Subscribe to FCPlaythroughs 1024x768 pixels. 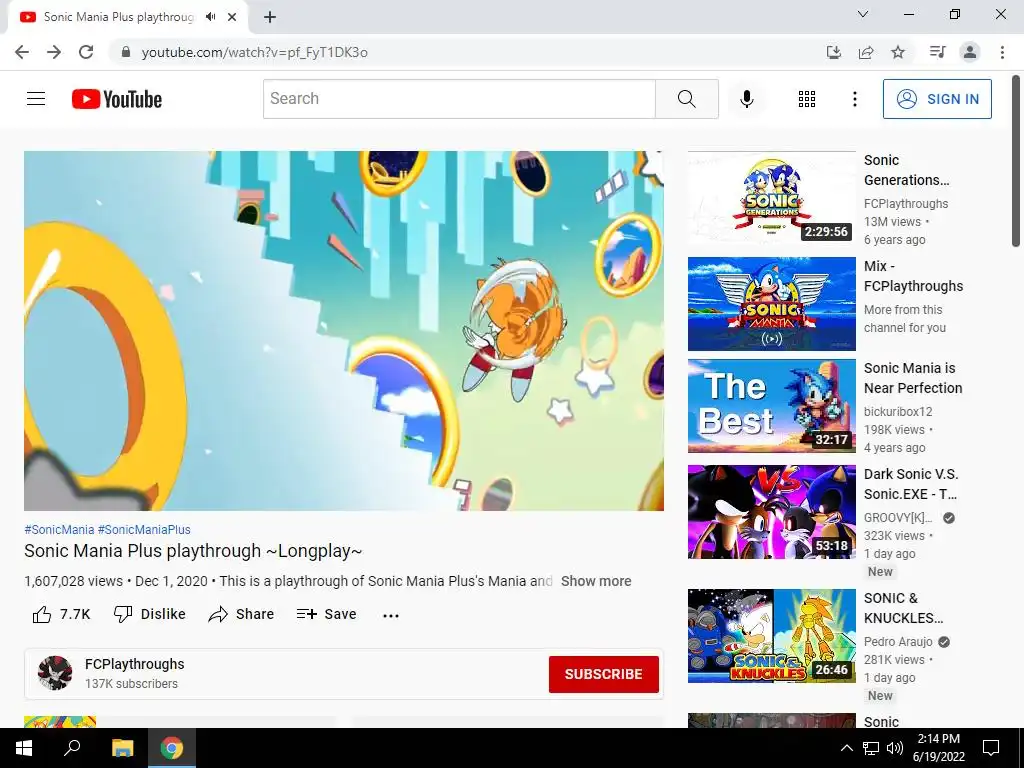click(x=603, y=674)
